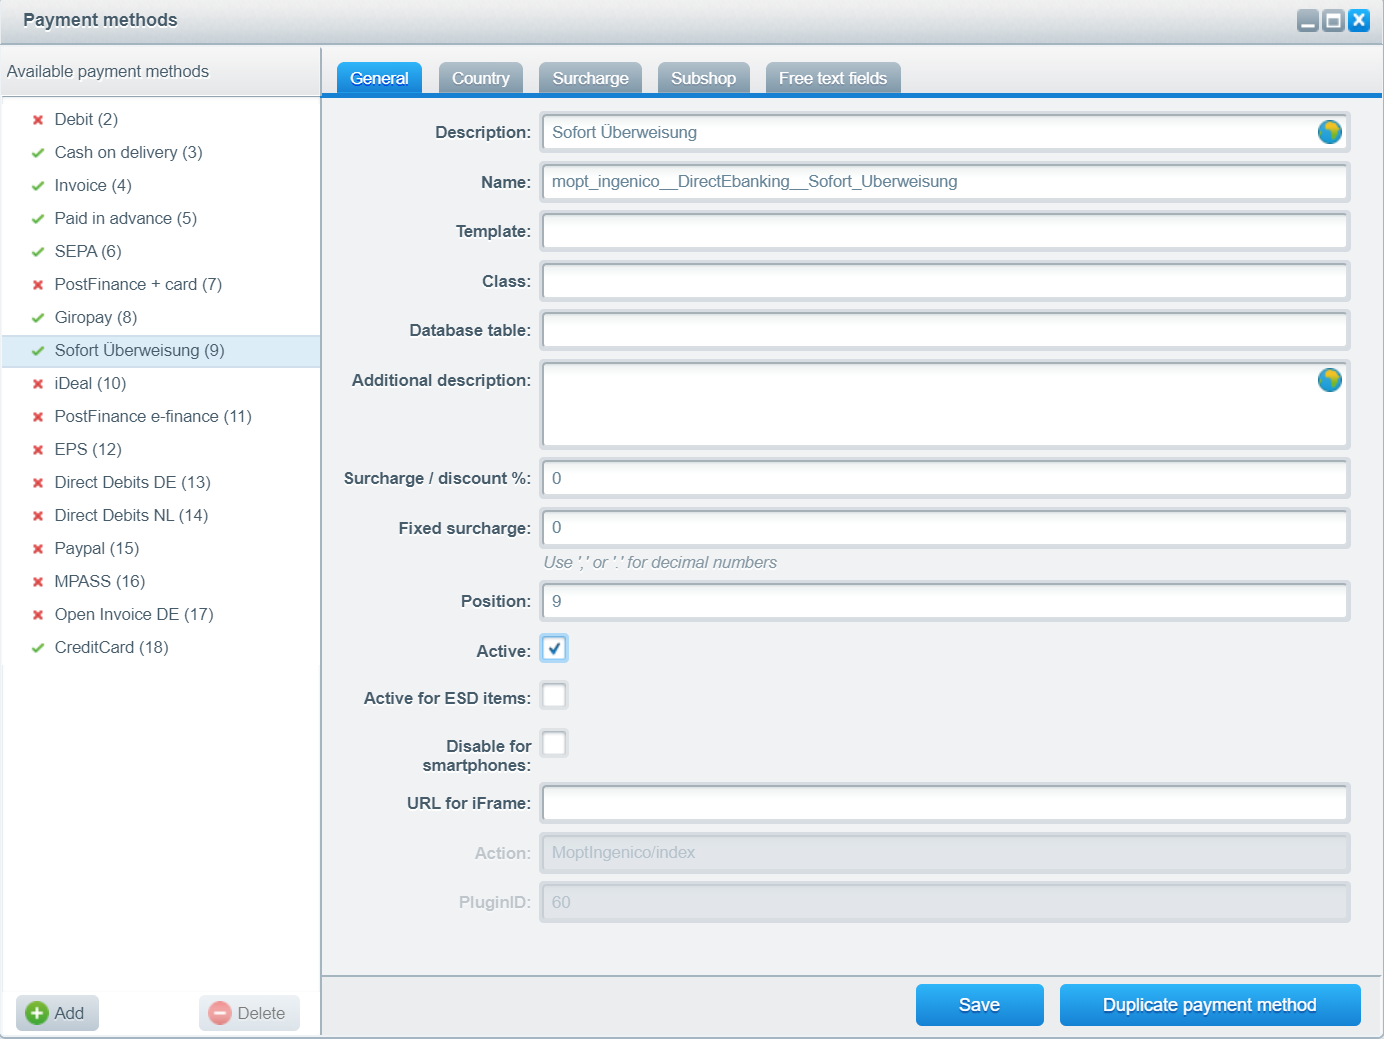Click the Save button
Screen dimensions: 1384x1039
(980, 1005)
